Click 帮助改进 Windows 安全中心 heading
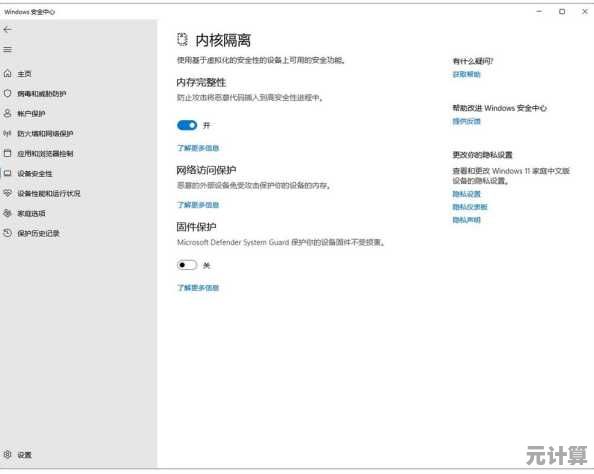Viewport: 594px width, 474px height. coord(500,108)
